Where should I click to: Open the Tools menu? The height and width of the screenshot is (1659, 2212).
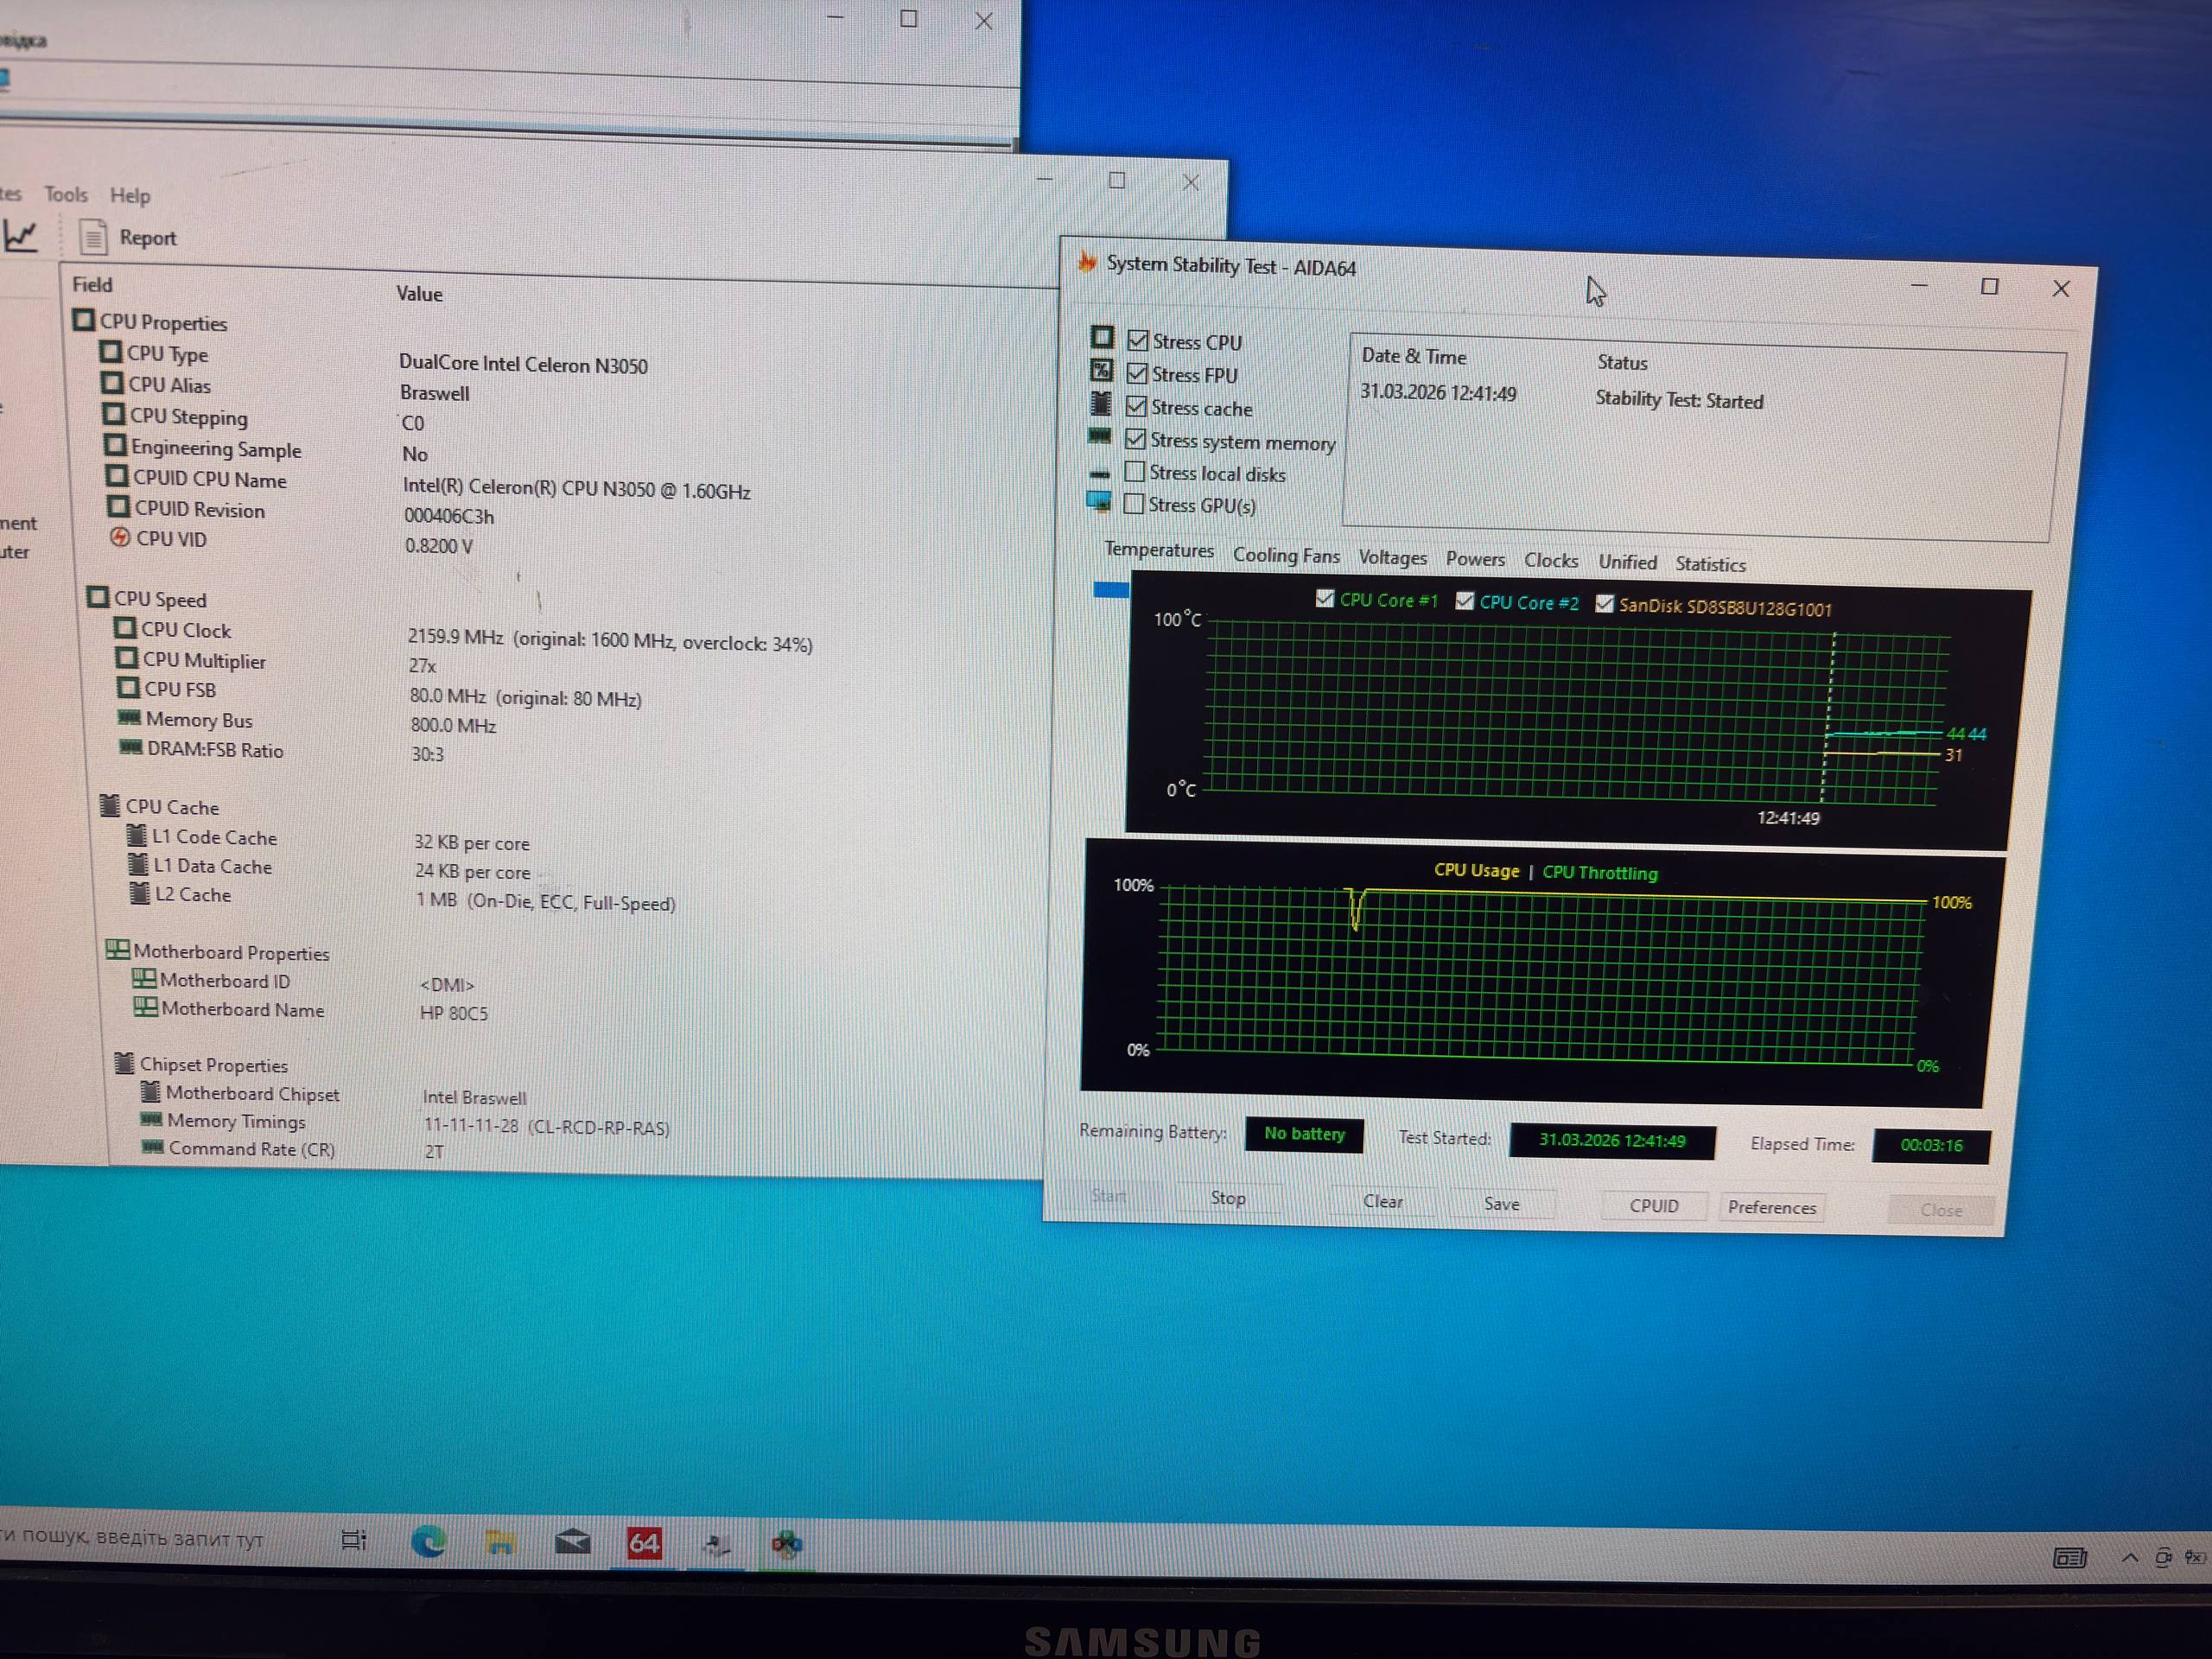click(66, 194)
